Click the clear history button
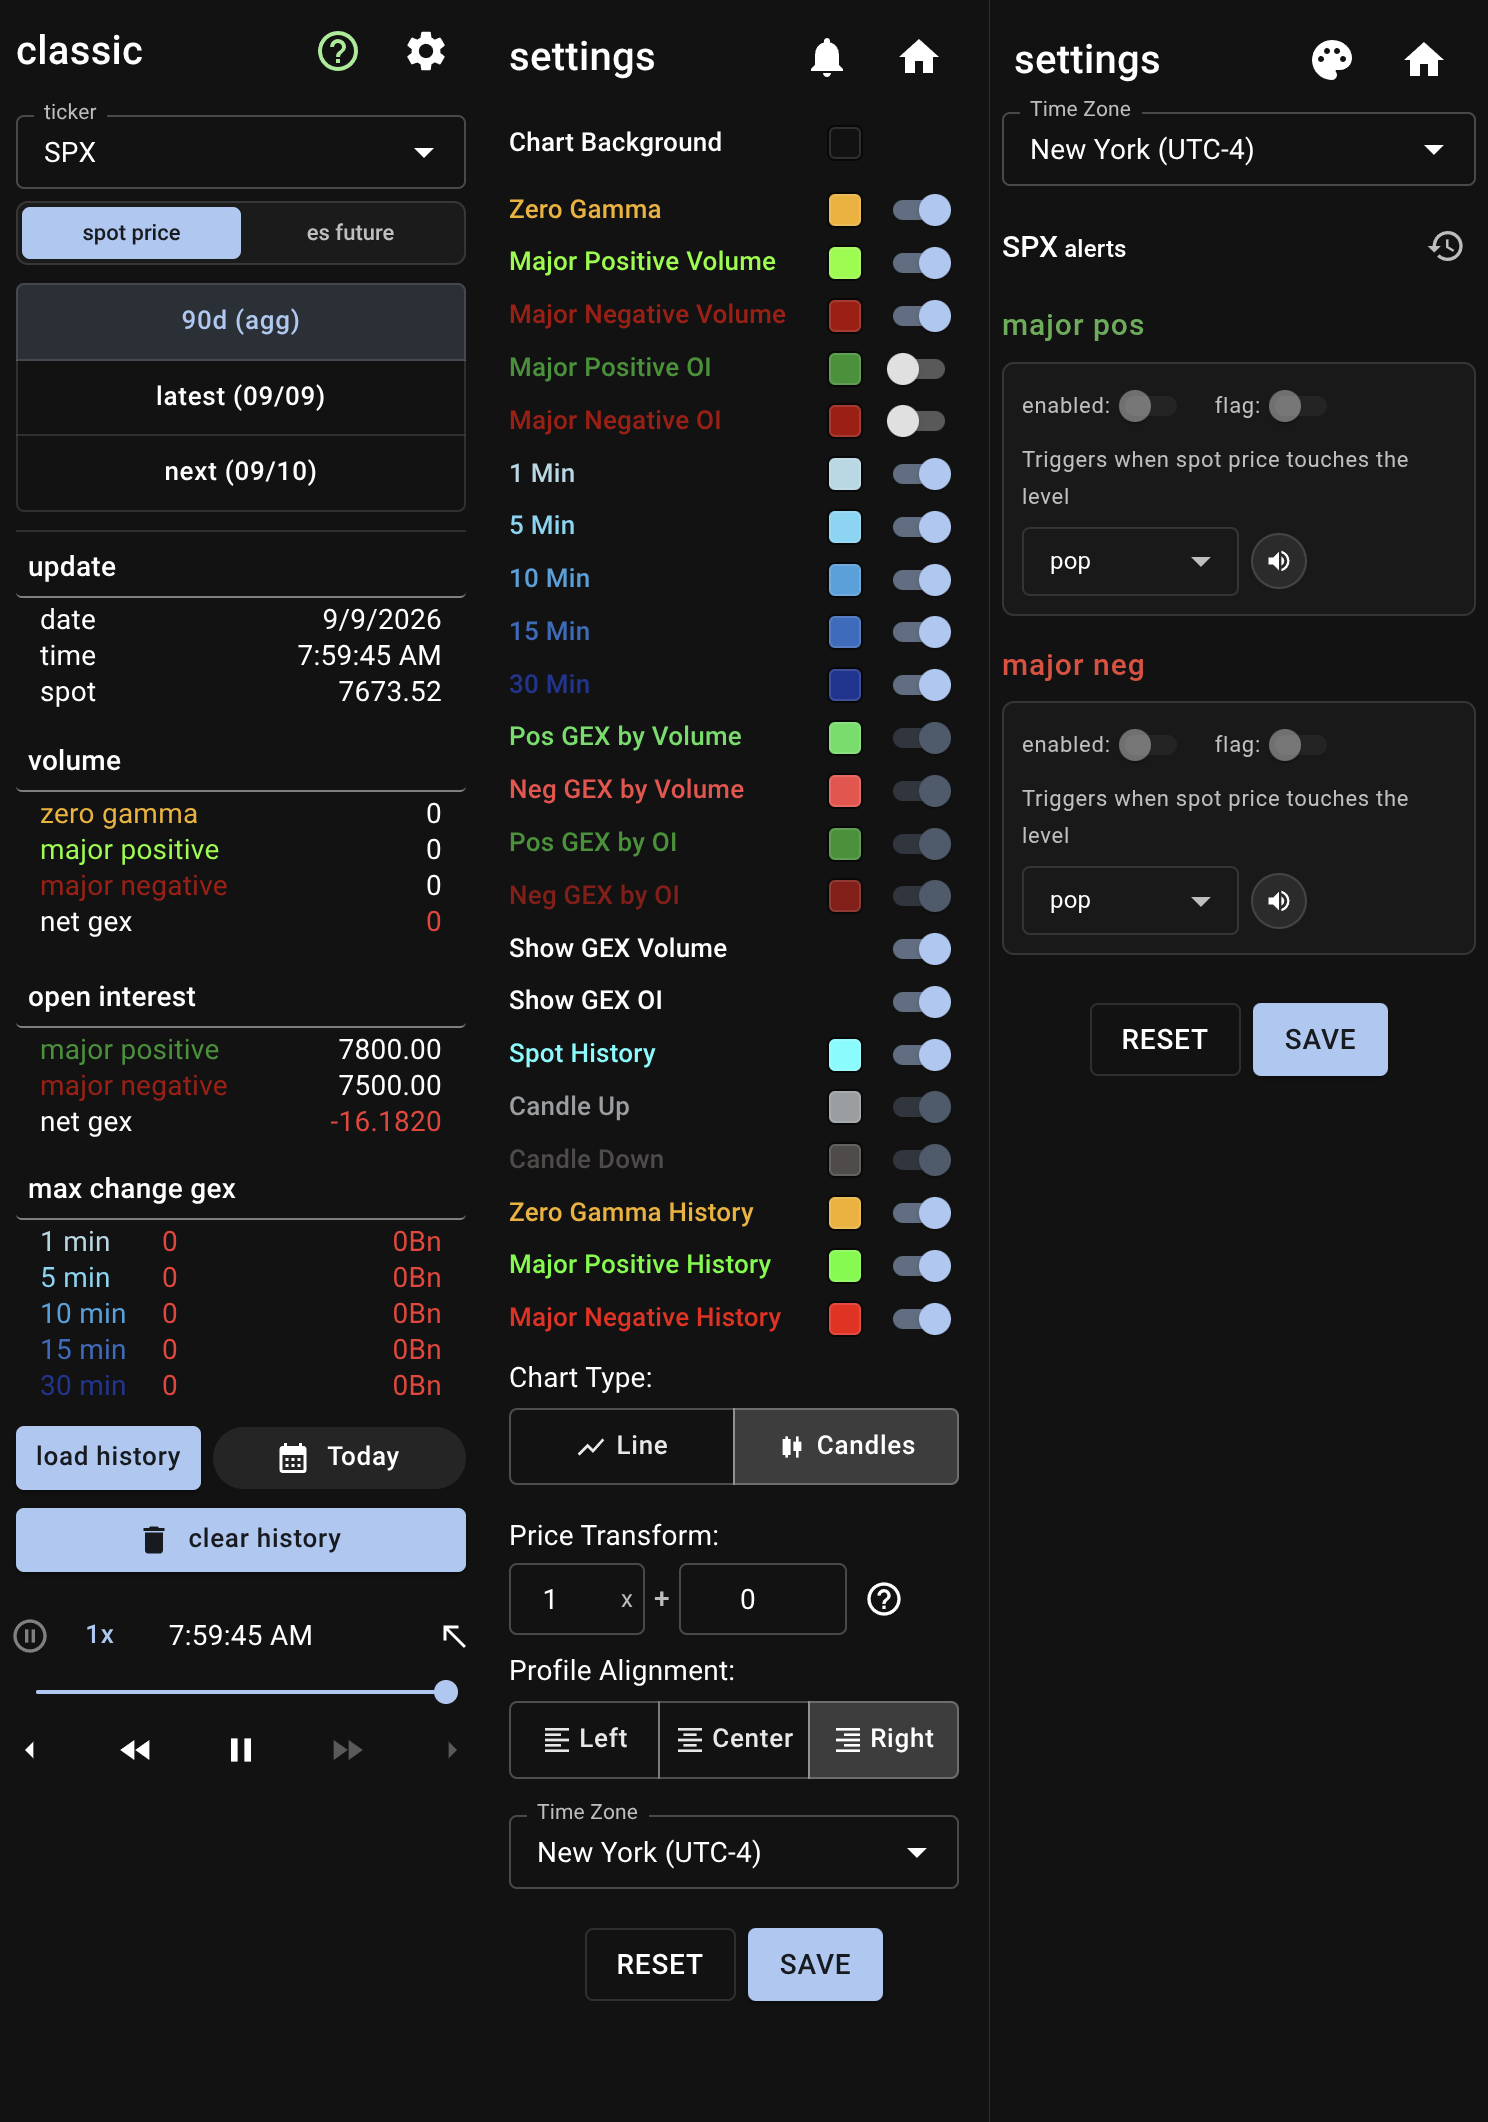Image resolution: width=1488 pixels, height=2122 pixels. point(241,1539)
